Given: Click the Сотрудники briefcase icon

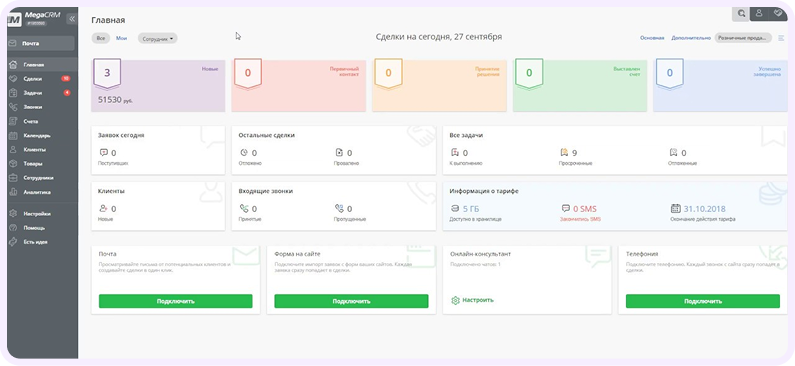Looking at the screenshot, I should pos(13,178).
